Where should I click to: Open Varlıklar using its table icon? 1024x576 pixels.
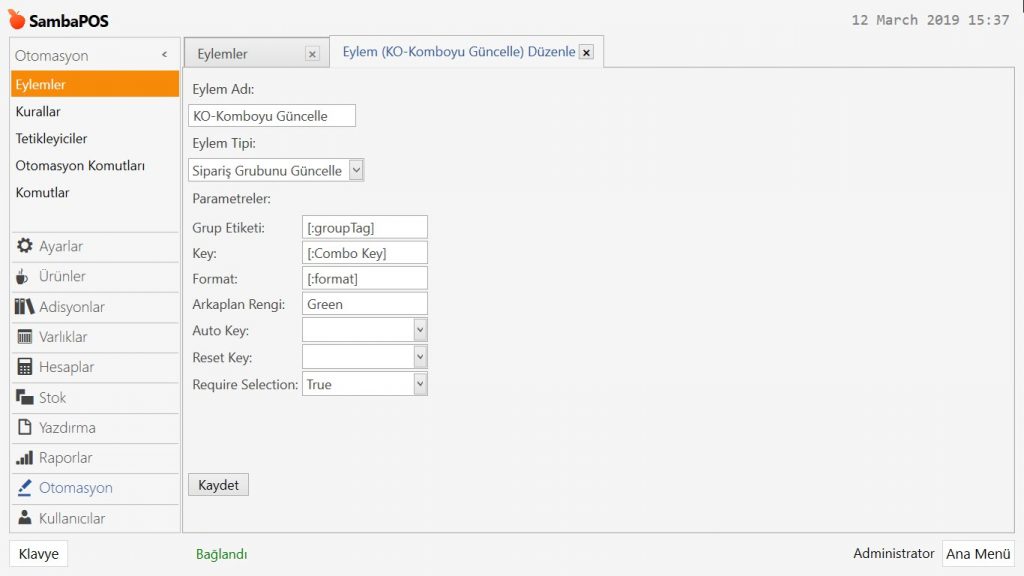pos(25,337)
